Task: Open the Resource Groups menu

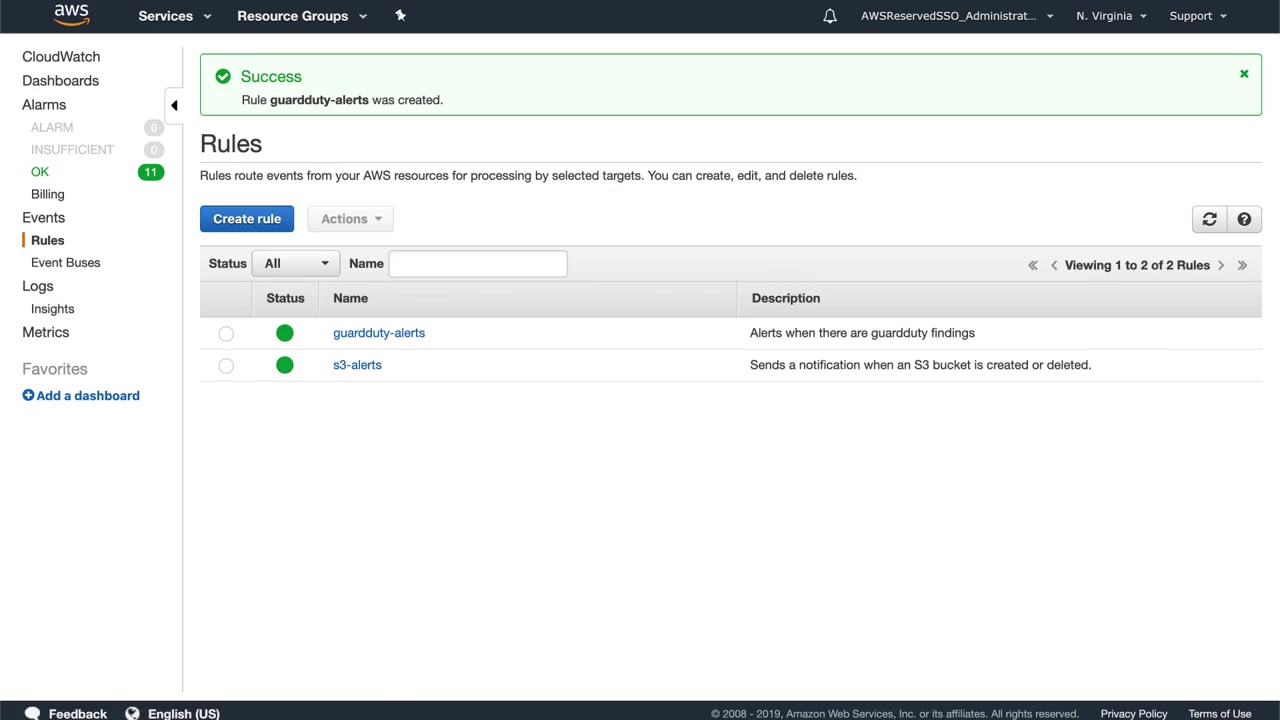Action: click(x=302, y=16)
